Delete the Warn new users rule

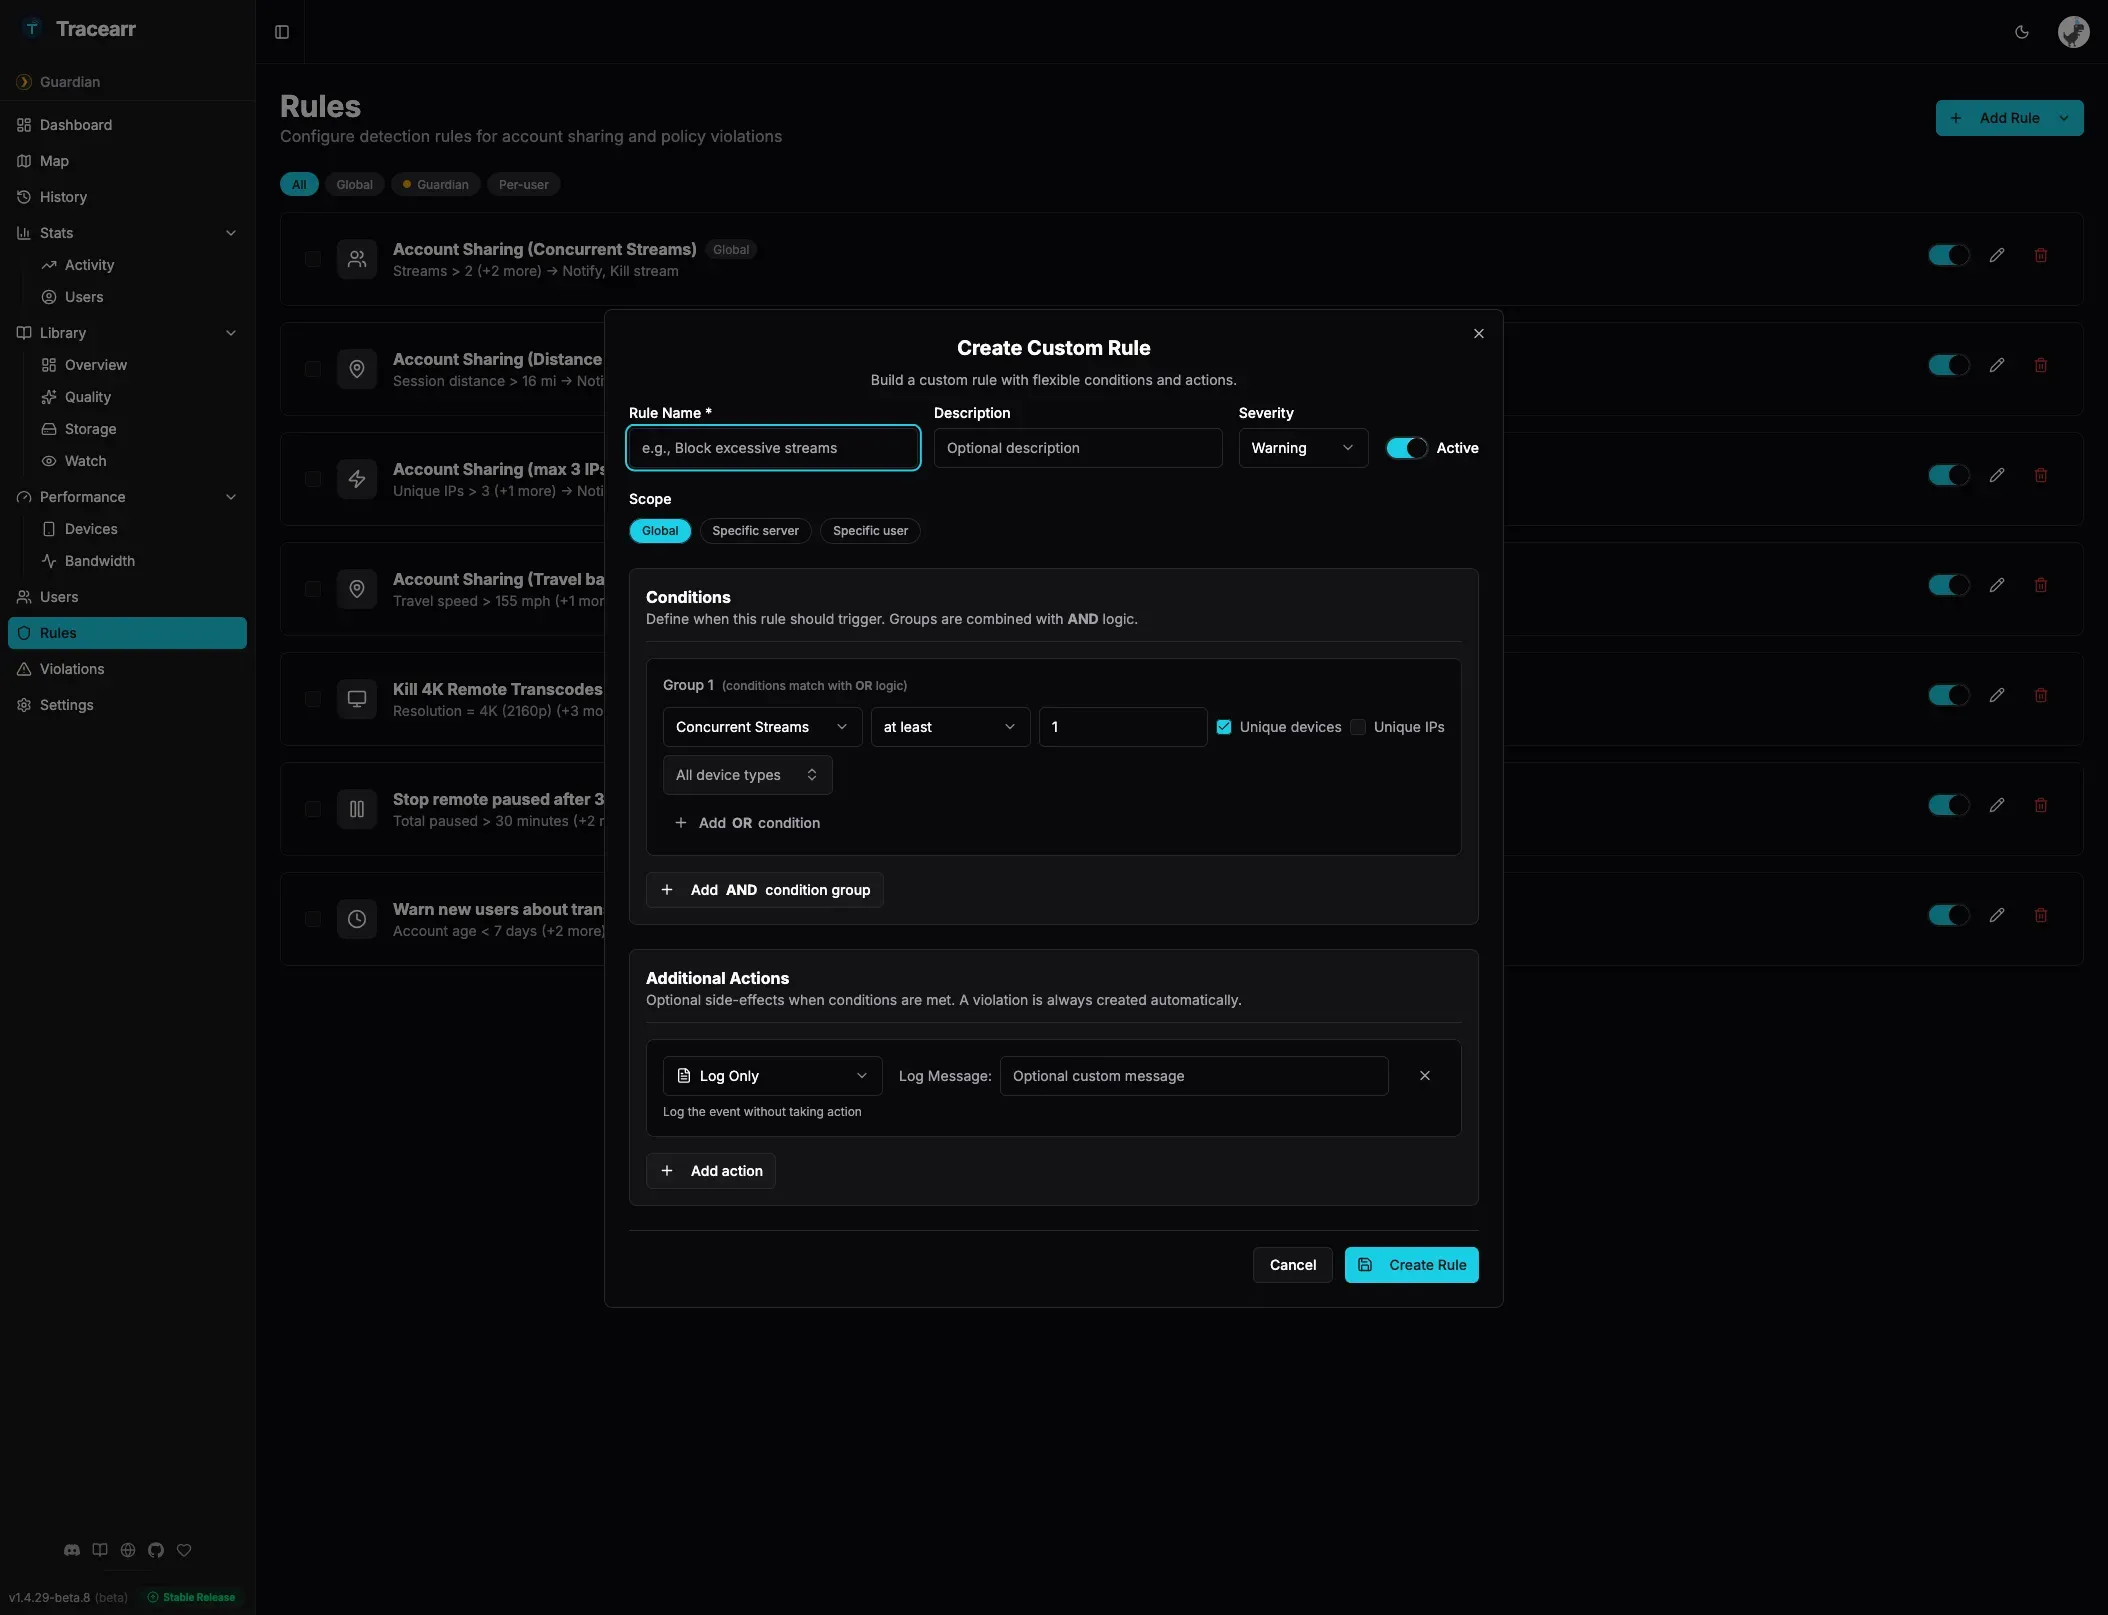2040,915
